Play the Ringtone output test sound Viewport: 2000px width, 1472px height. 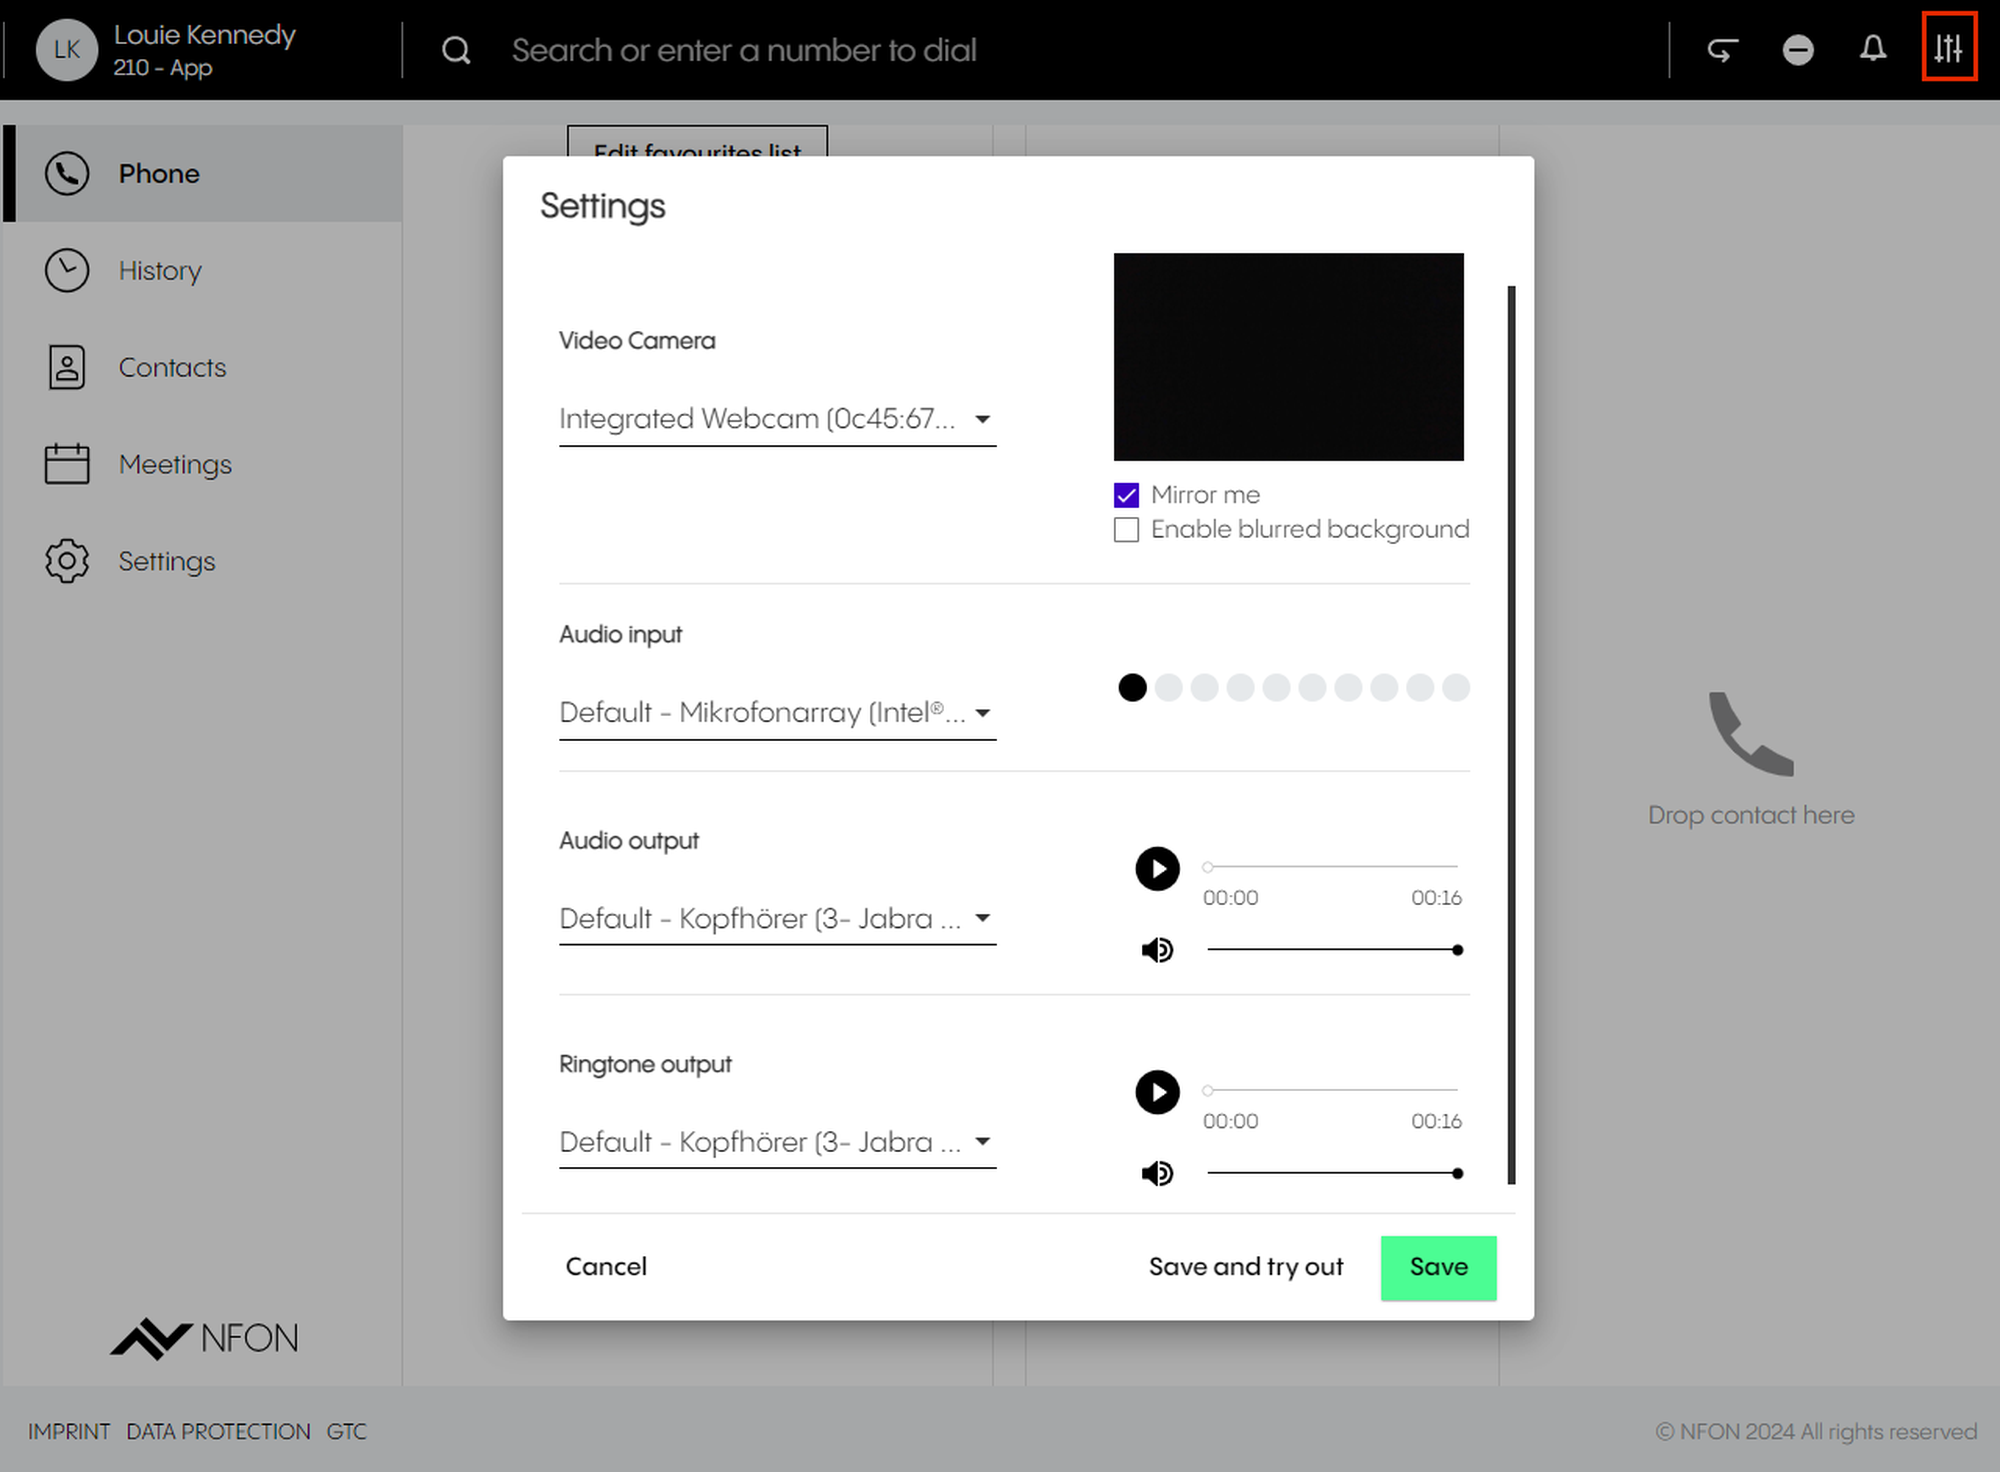1157,1092
